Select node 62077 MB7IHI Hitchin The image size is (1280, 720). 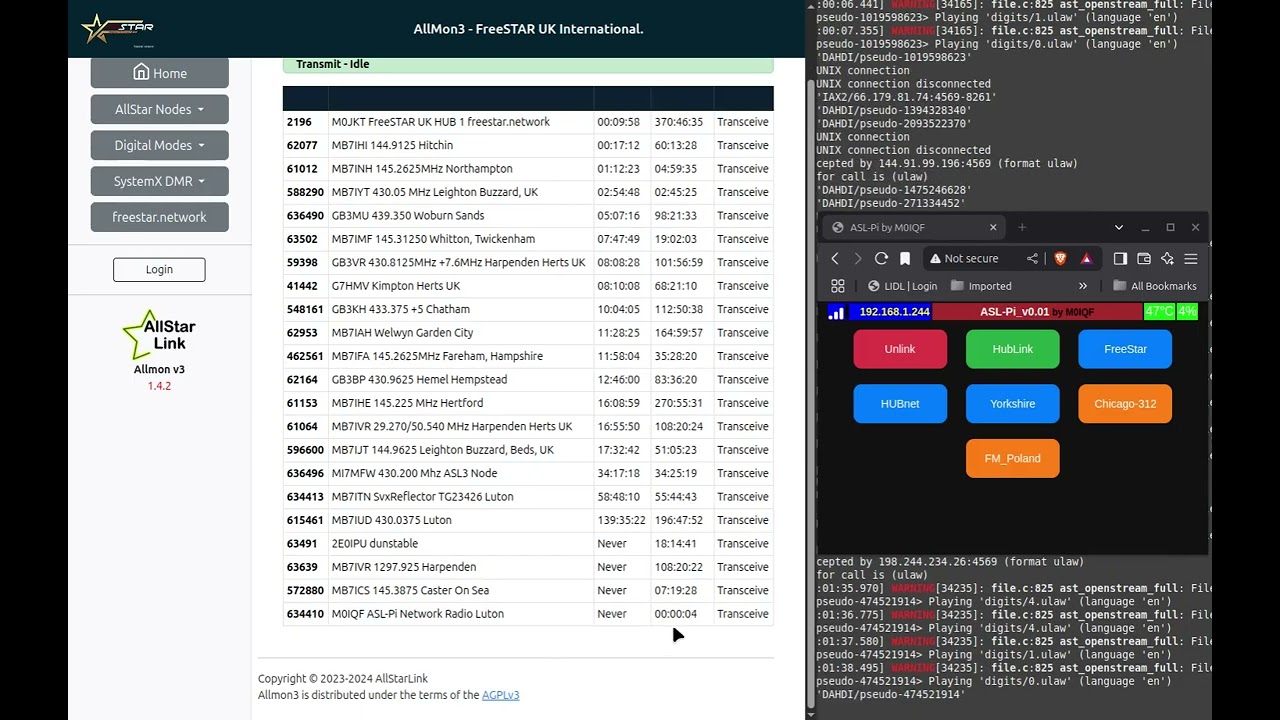[528, 145]
